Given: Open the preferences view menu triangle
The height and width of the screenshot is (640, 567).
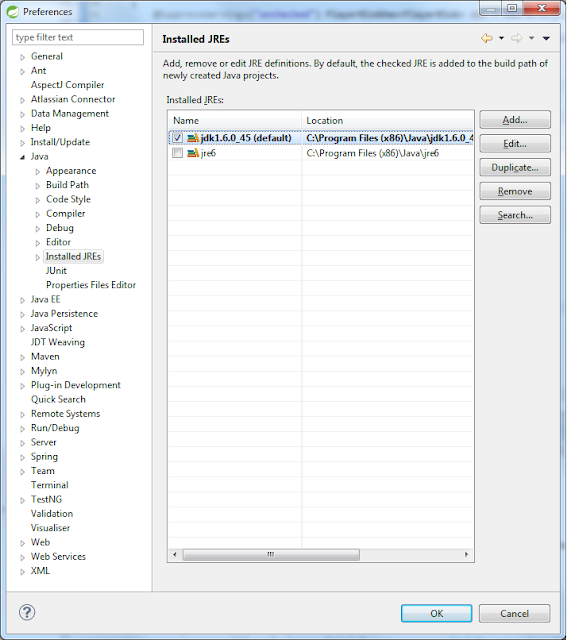Looking at the screenshot, I should 546,38.
